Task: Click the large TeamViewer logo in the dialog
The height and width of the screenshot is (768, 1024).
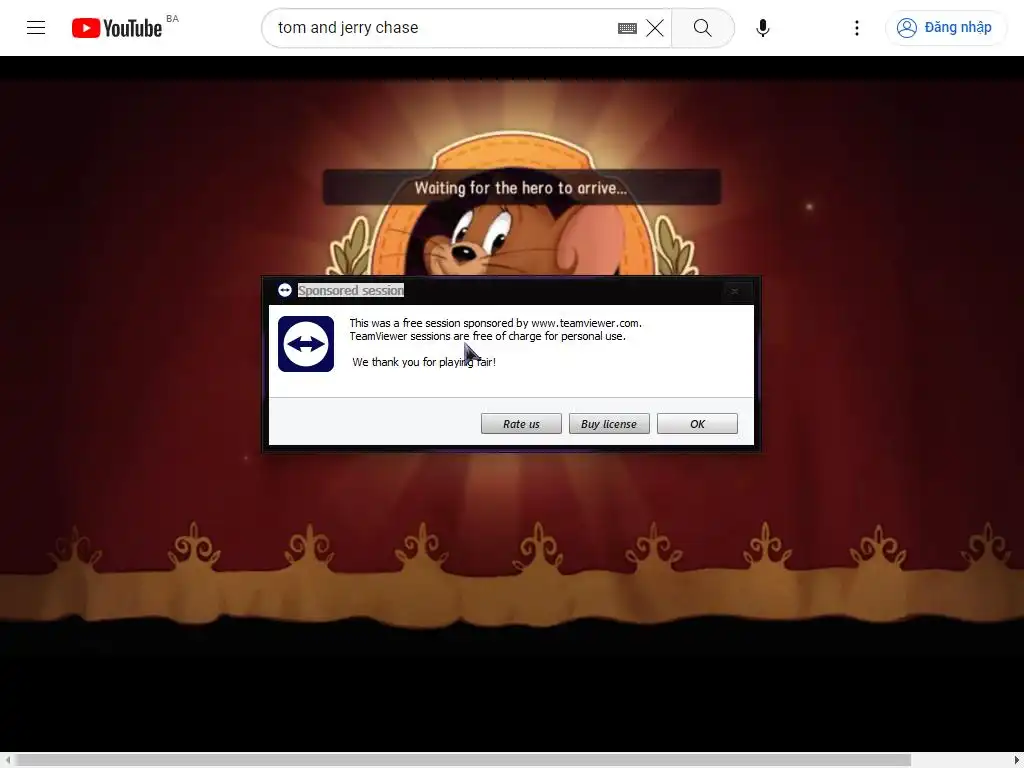Action: 306,344
